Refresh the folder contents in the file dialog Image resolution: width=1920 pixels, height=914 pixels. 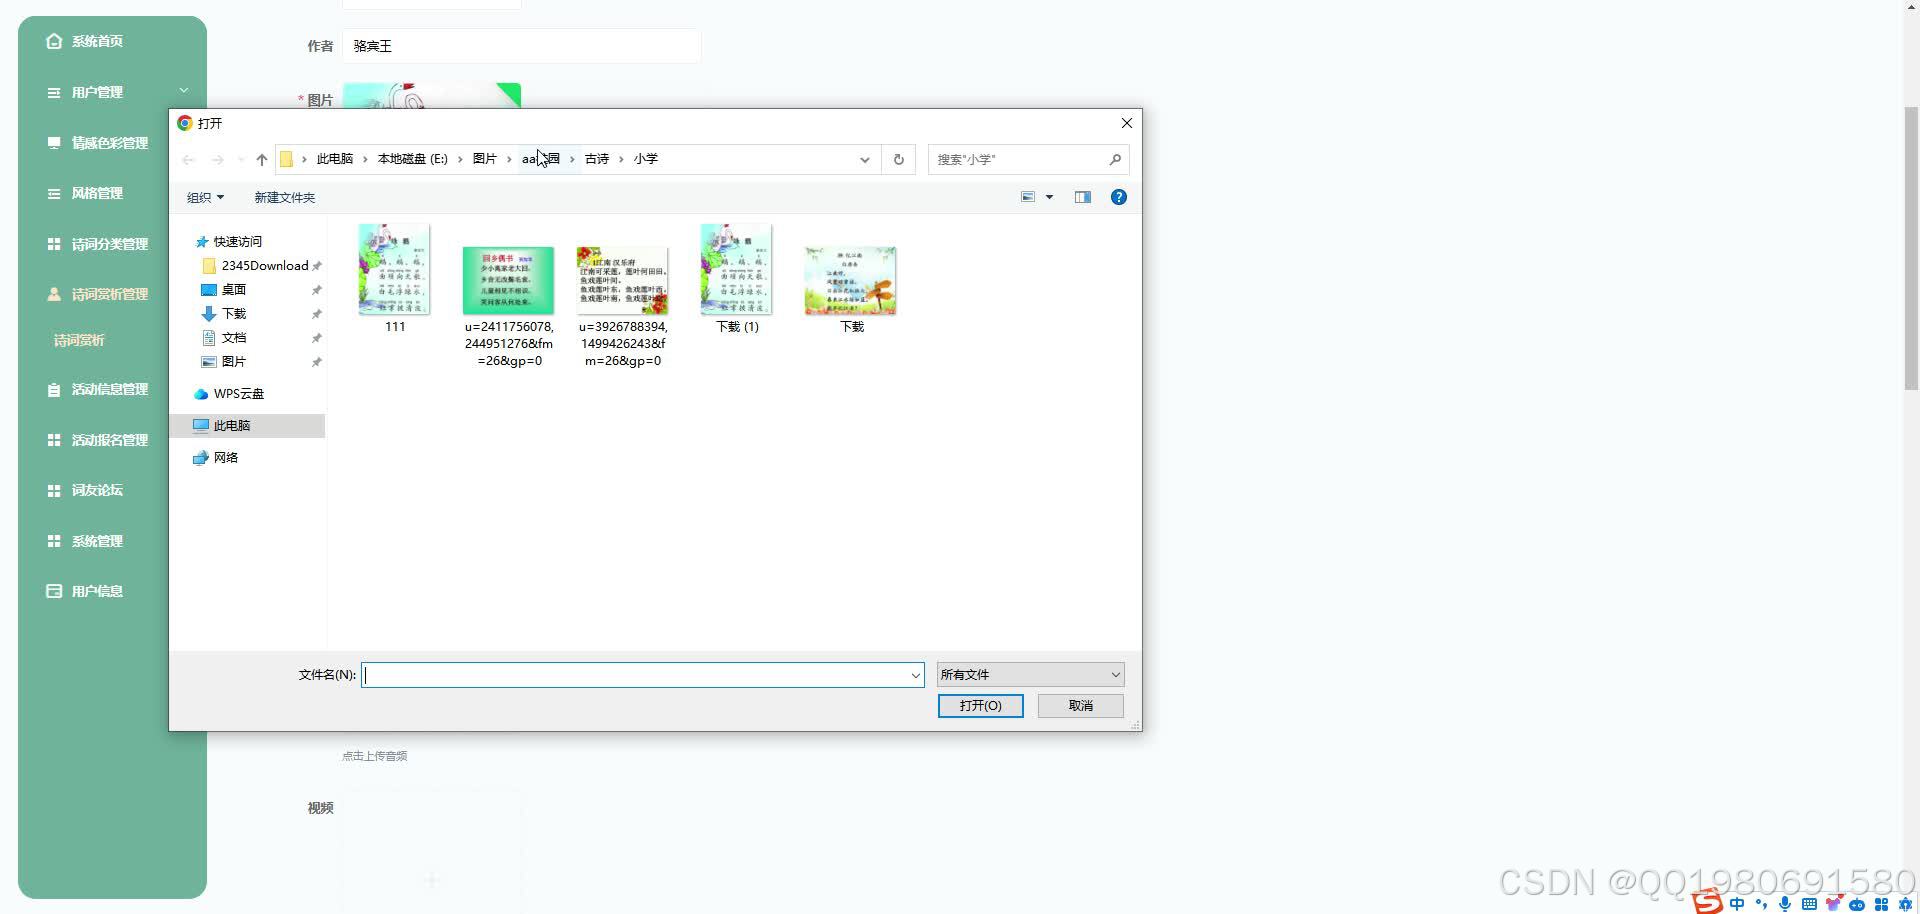898,159
